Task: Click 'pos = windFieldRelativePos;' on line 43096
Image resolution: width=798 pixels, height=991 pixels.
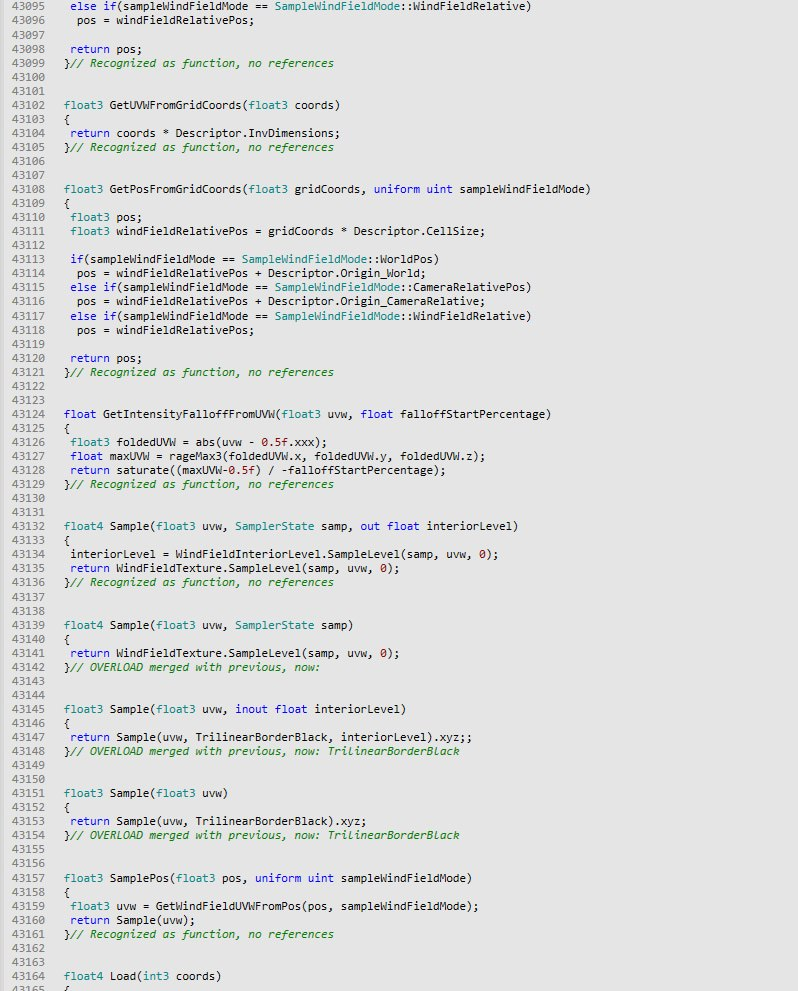Action: point(166,20)
